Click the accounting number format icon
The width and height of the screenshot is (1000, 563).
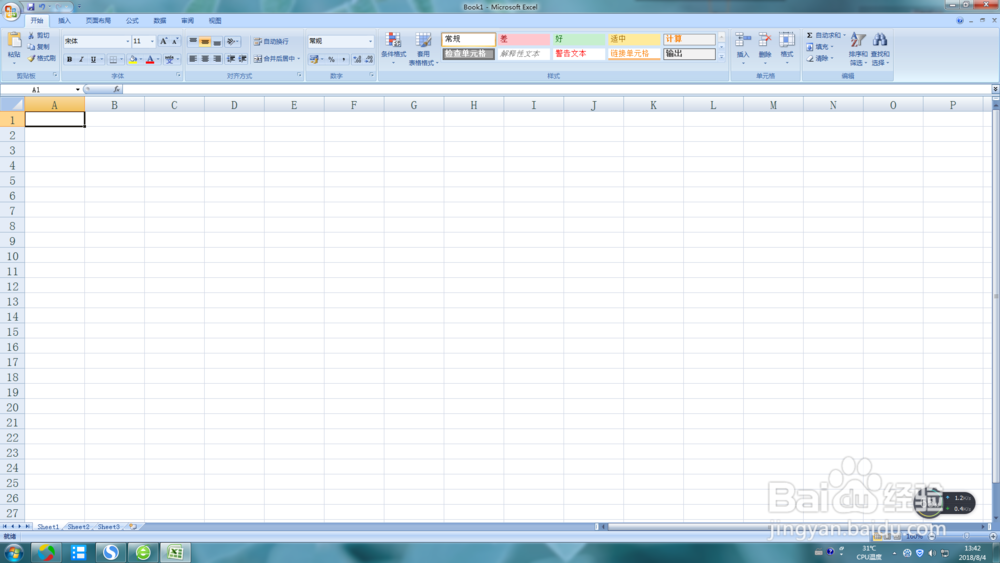tap(314, 59)
